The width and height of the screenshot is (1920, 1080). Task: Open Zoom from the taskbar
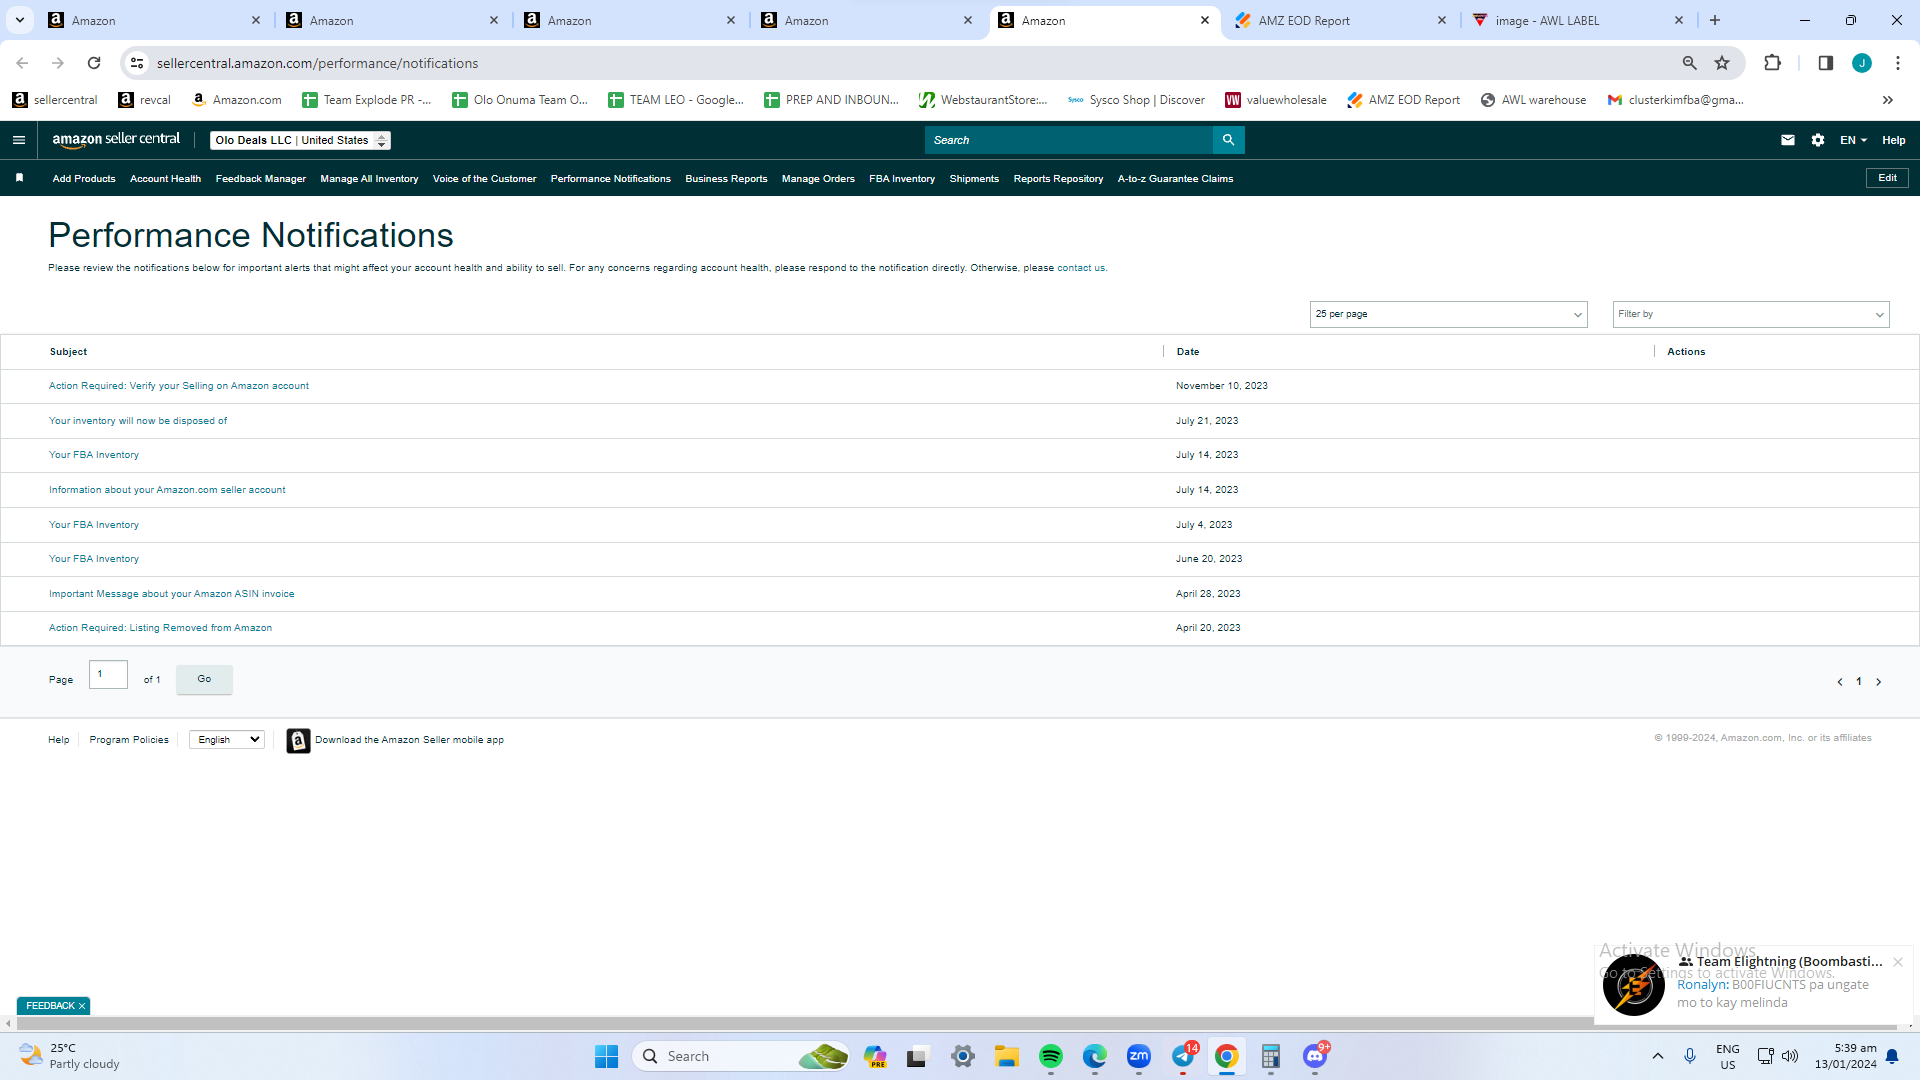click(x=1139, y=1056)
